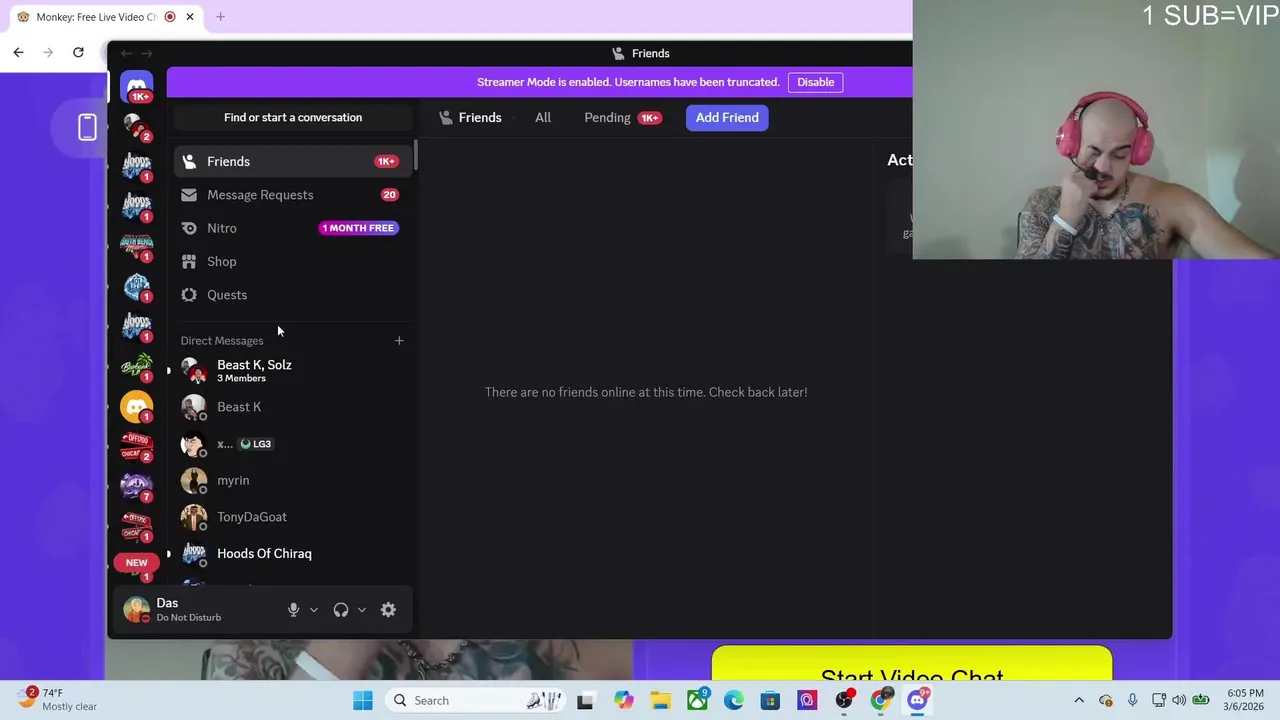Screen dimensions: 1280x720
Task: Click the Quests icon in sidebar
Action: (x=189, y=295)
